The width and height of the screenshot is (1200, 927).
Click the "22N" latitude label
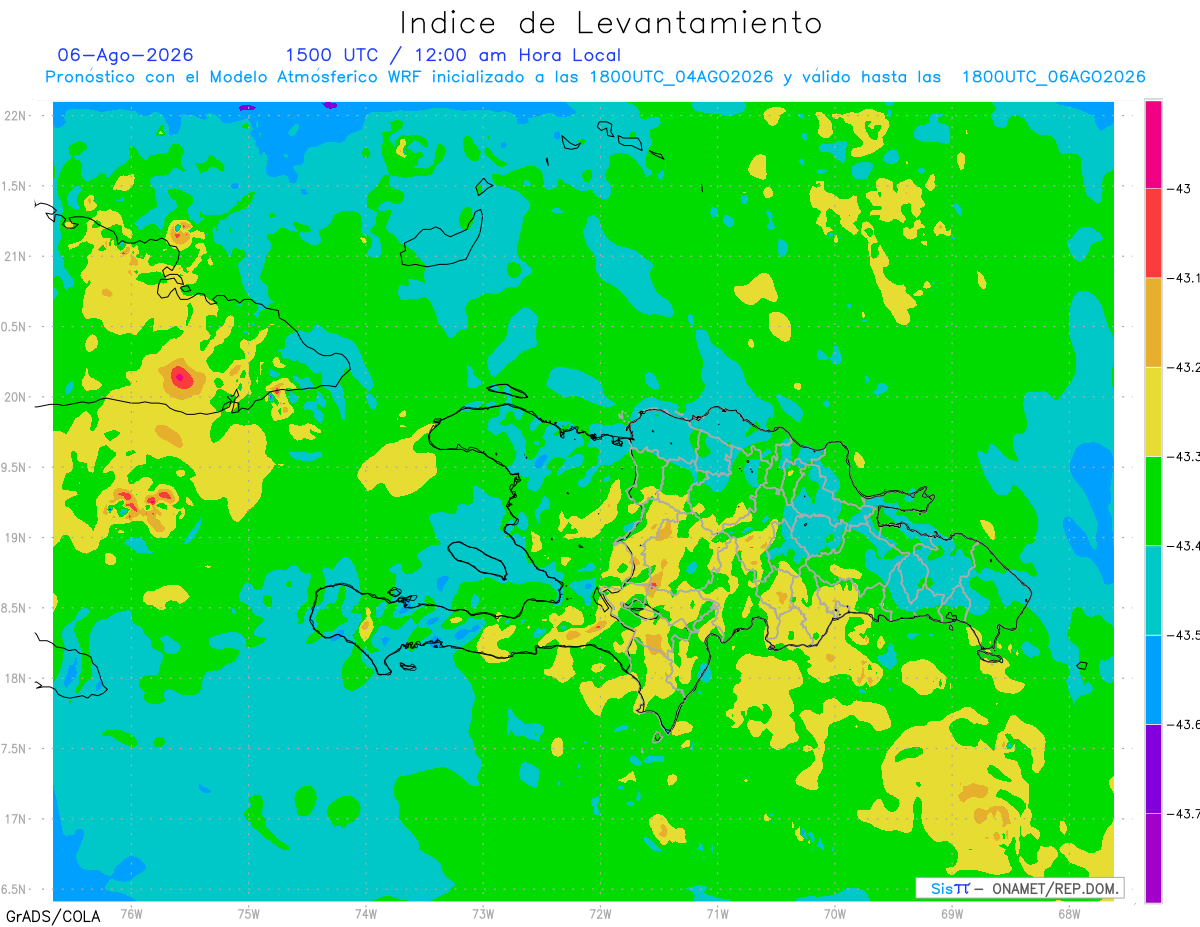pos(16,115)
